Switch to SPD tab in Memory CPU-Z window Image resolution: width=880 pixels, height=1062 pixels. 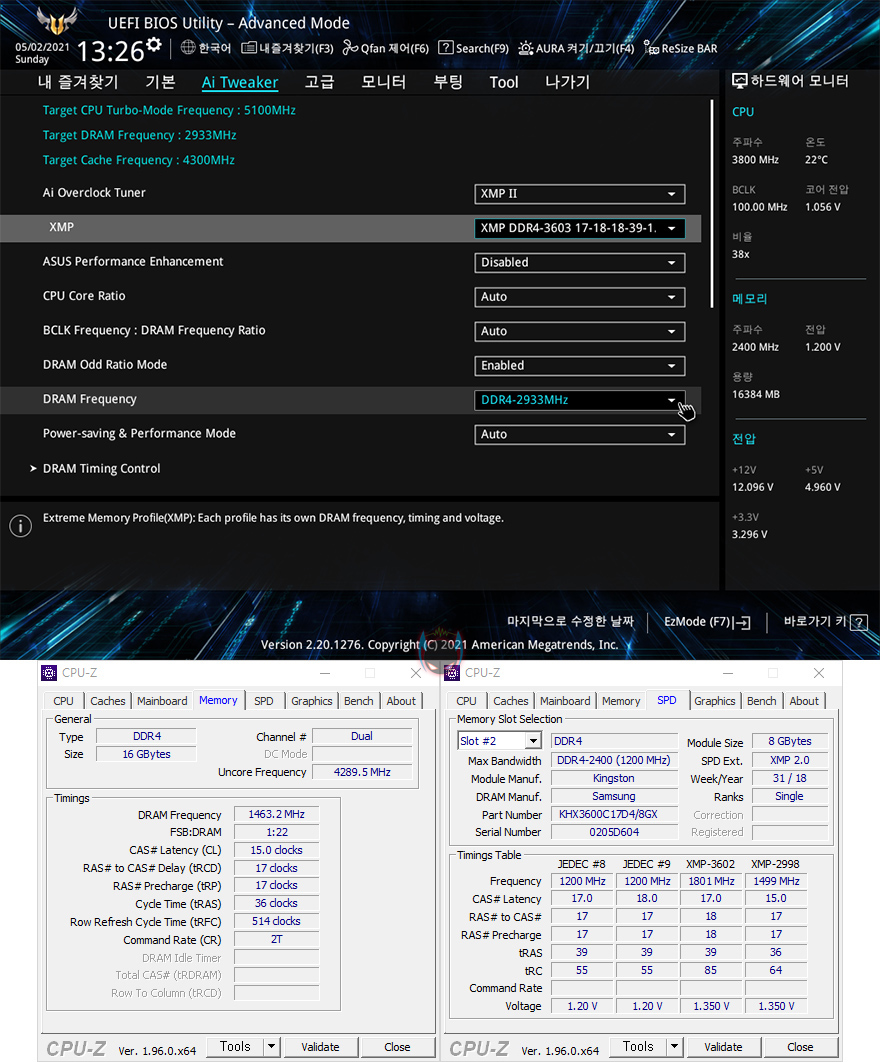[x=264, y=701]
